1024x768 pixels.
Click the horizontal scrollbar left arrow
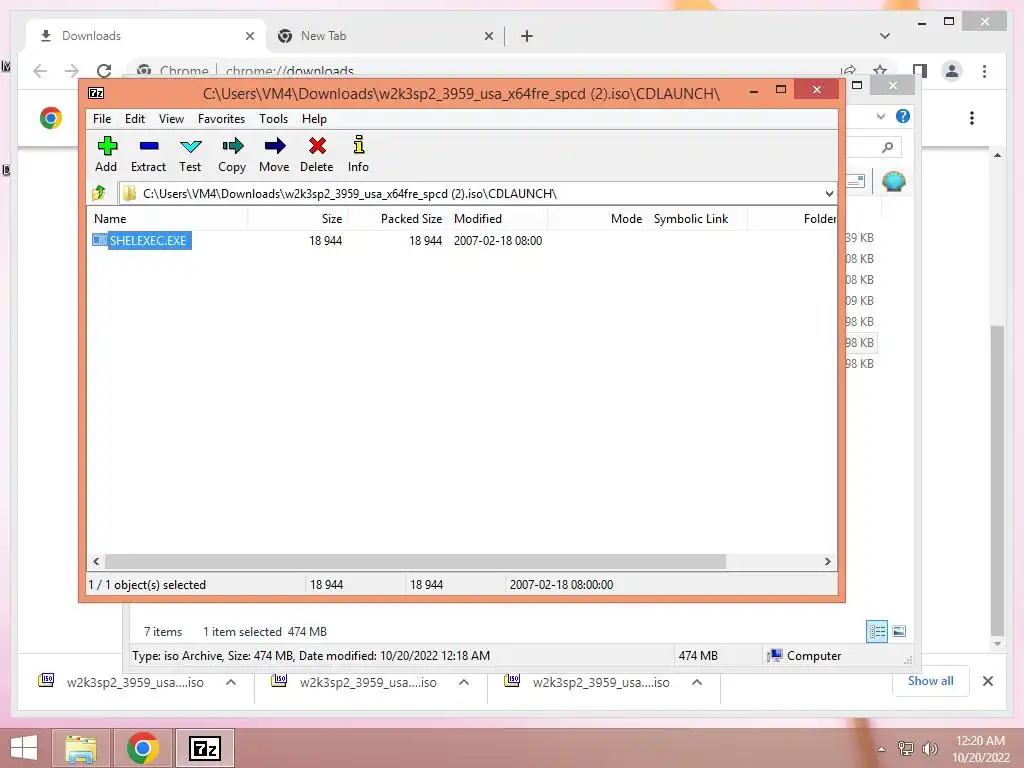coord(96,562)
